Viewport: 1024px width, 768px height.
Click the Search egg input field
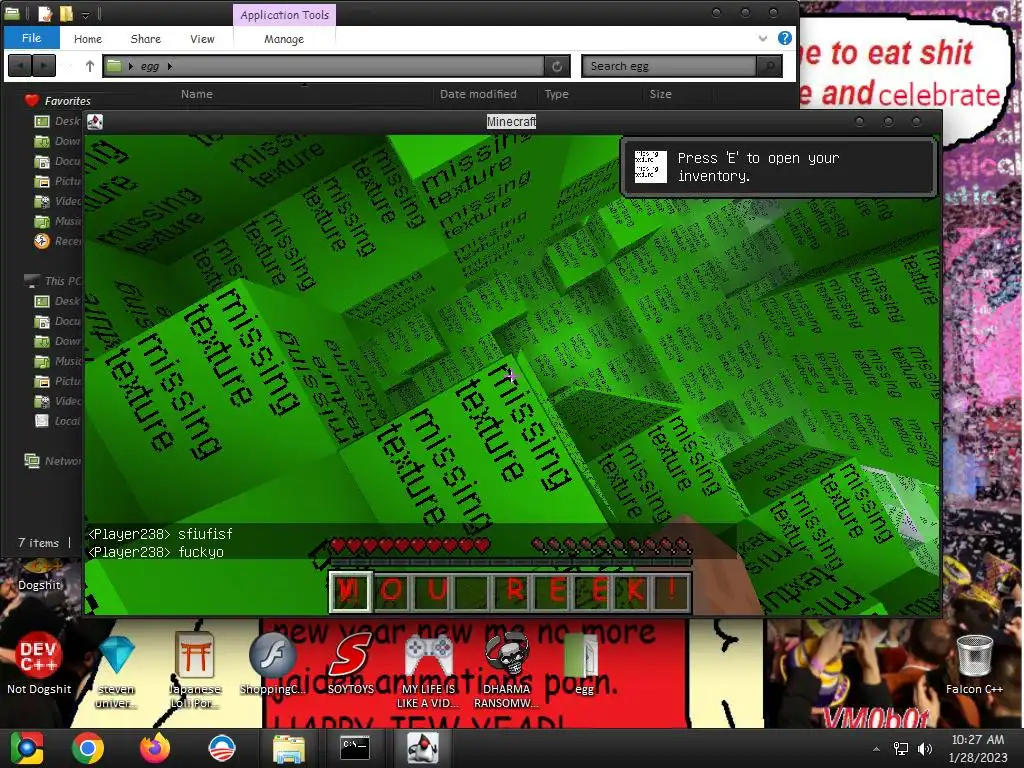pyautogui.click(x=669, y=66)
